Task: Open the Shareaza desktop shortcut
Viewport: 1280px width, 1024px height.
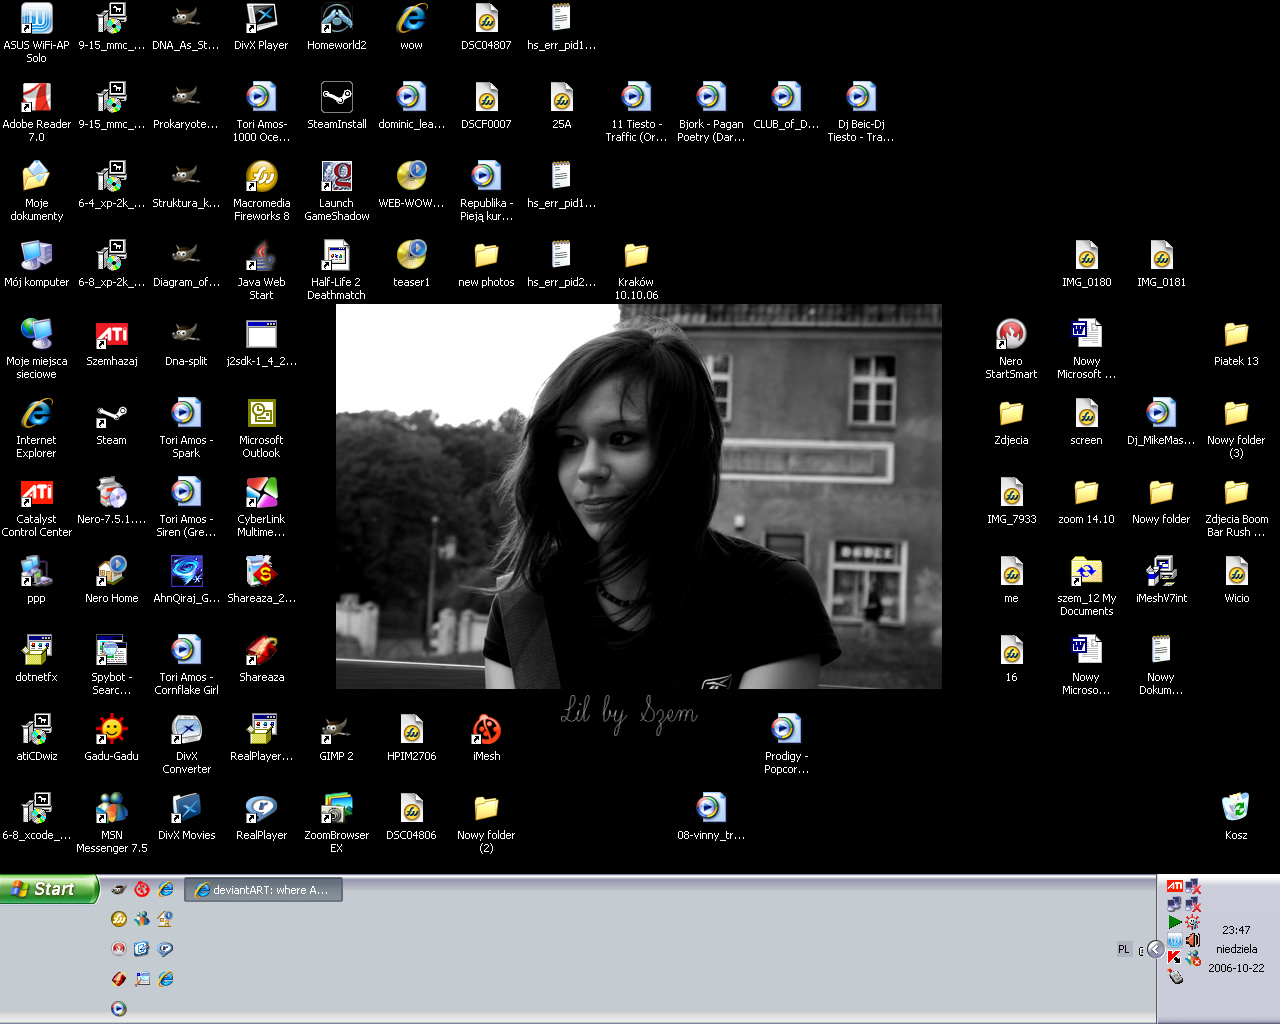Action: (261, 658)
